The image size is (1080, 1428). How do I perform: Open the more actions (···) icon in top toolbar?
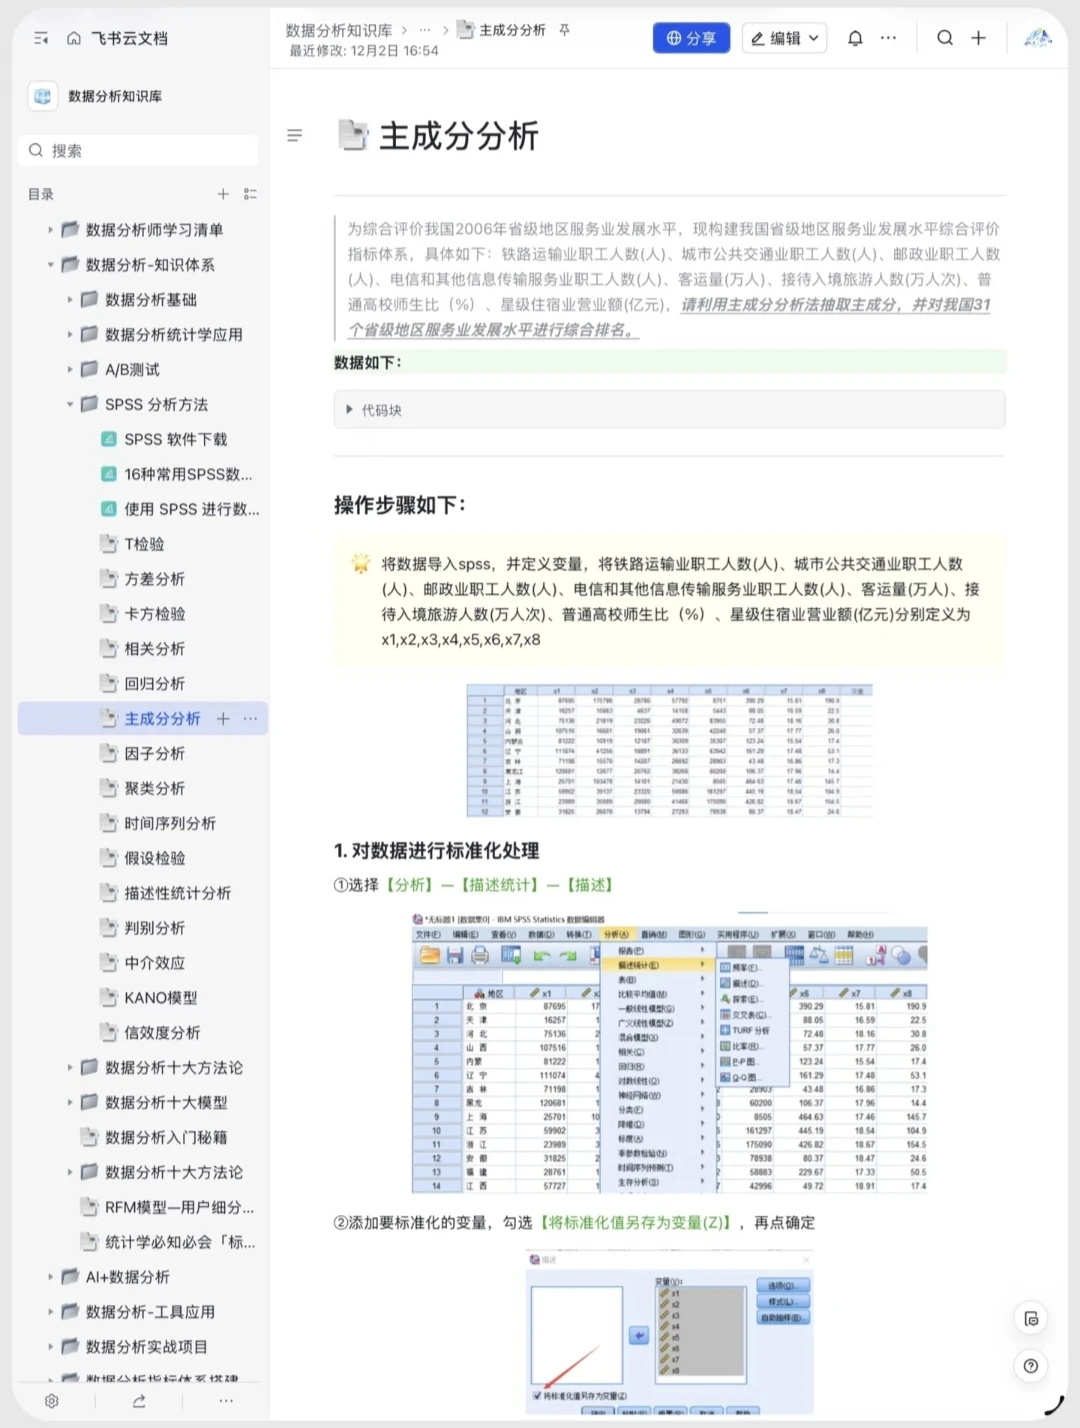click(889, 37)
